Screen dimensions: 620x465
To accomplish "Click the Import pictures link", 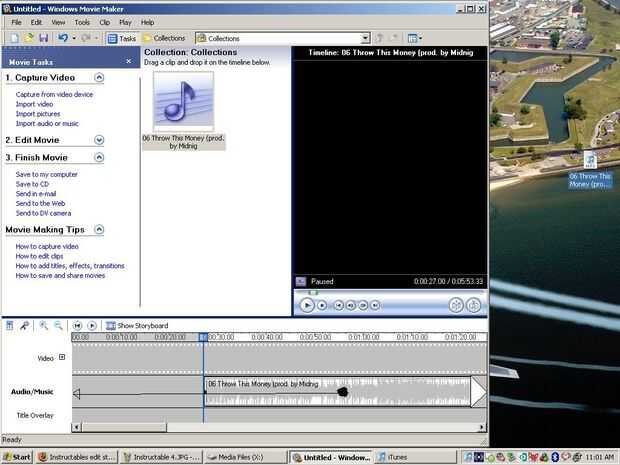I will [x=38, y=114].
